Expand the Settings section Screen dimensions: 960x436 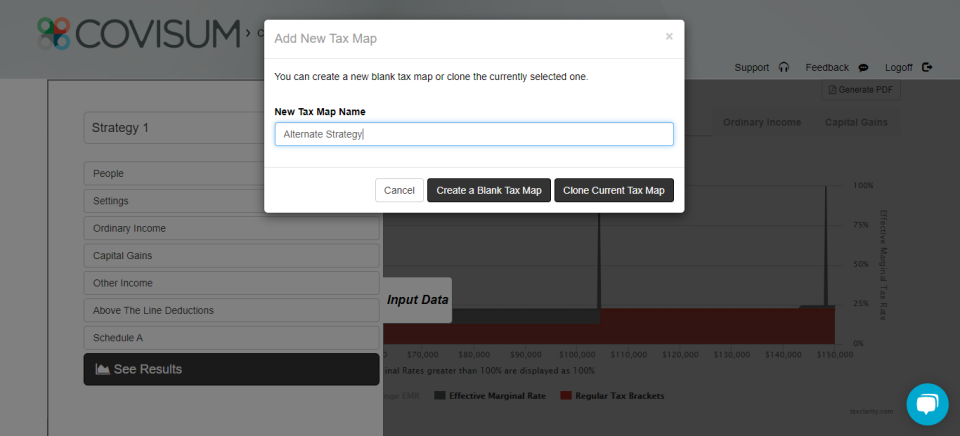coord(231,201)
